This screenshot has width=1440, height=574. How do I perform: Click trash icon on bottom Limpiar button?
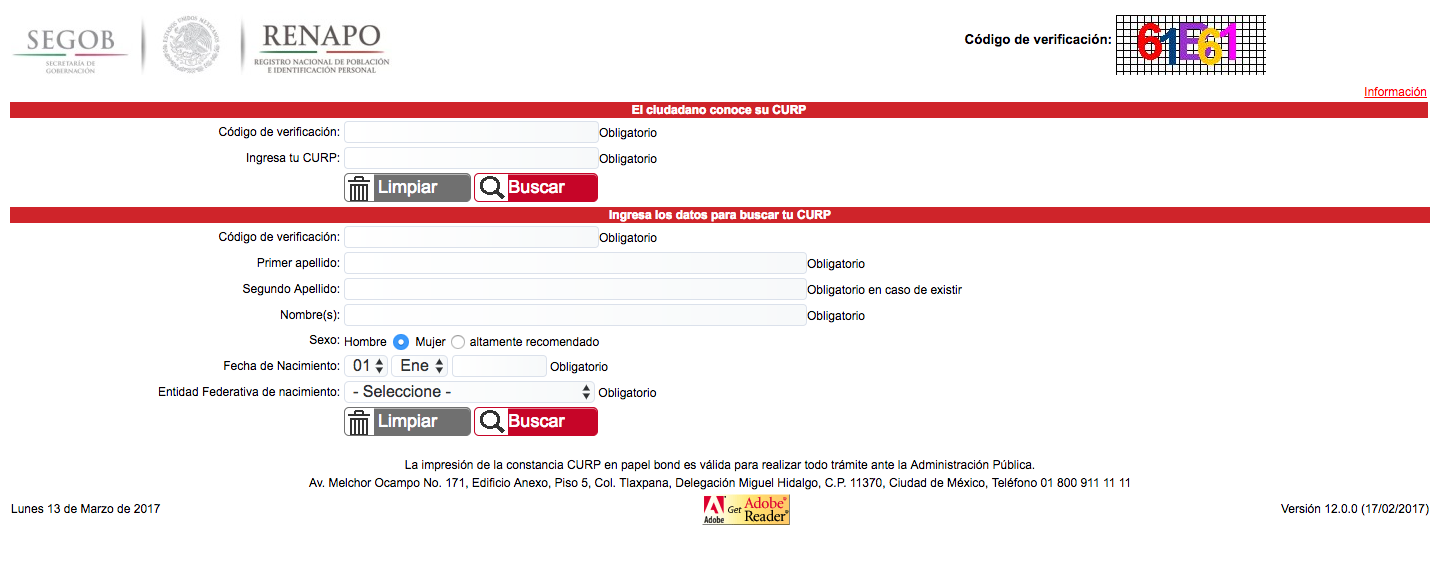click(359, 422)
